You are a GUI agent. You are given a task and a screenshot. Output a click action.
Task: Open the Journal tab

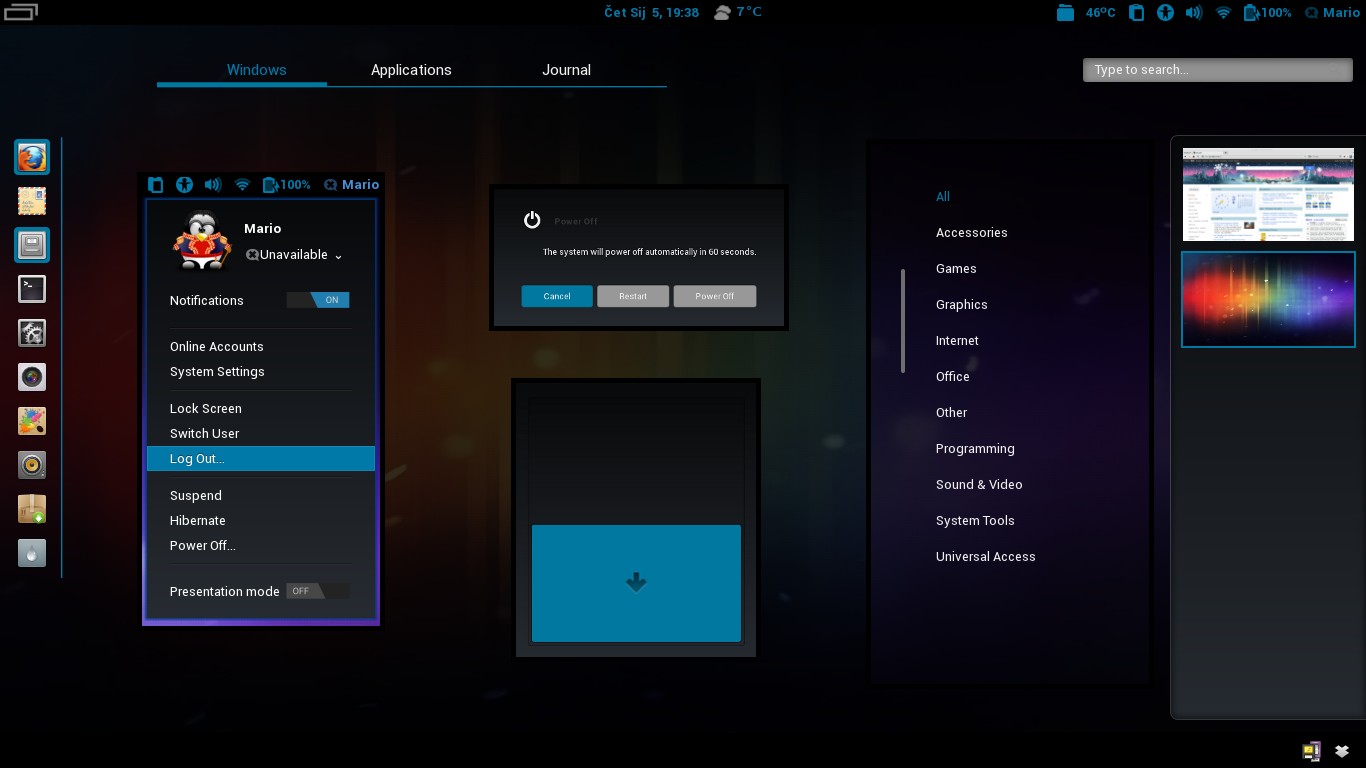pyautogui.click(x=566, y=69)
